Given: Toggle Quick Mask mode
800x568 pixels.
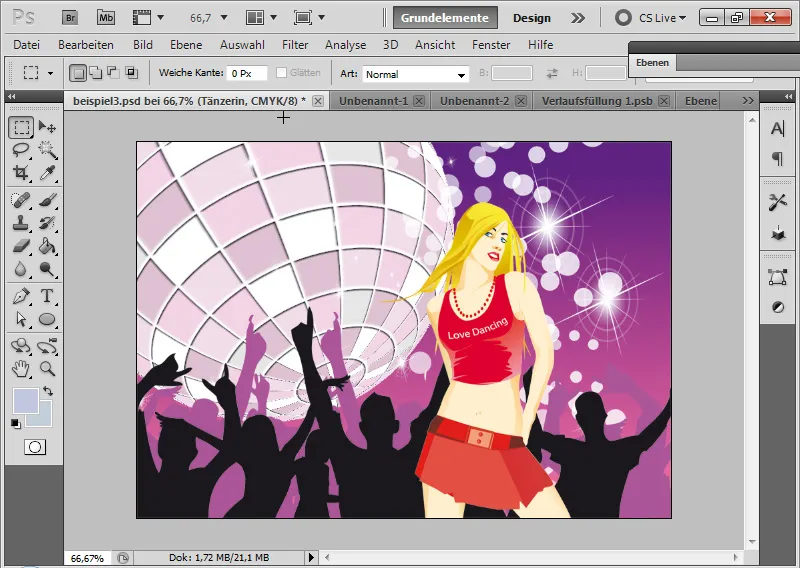Looking at the screenshot, I should point(35,447).
